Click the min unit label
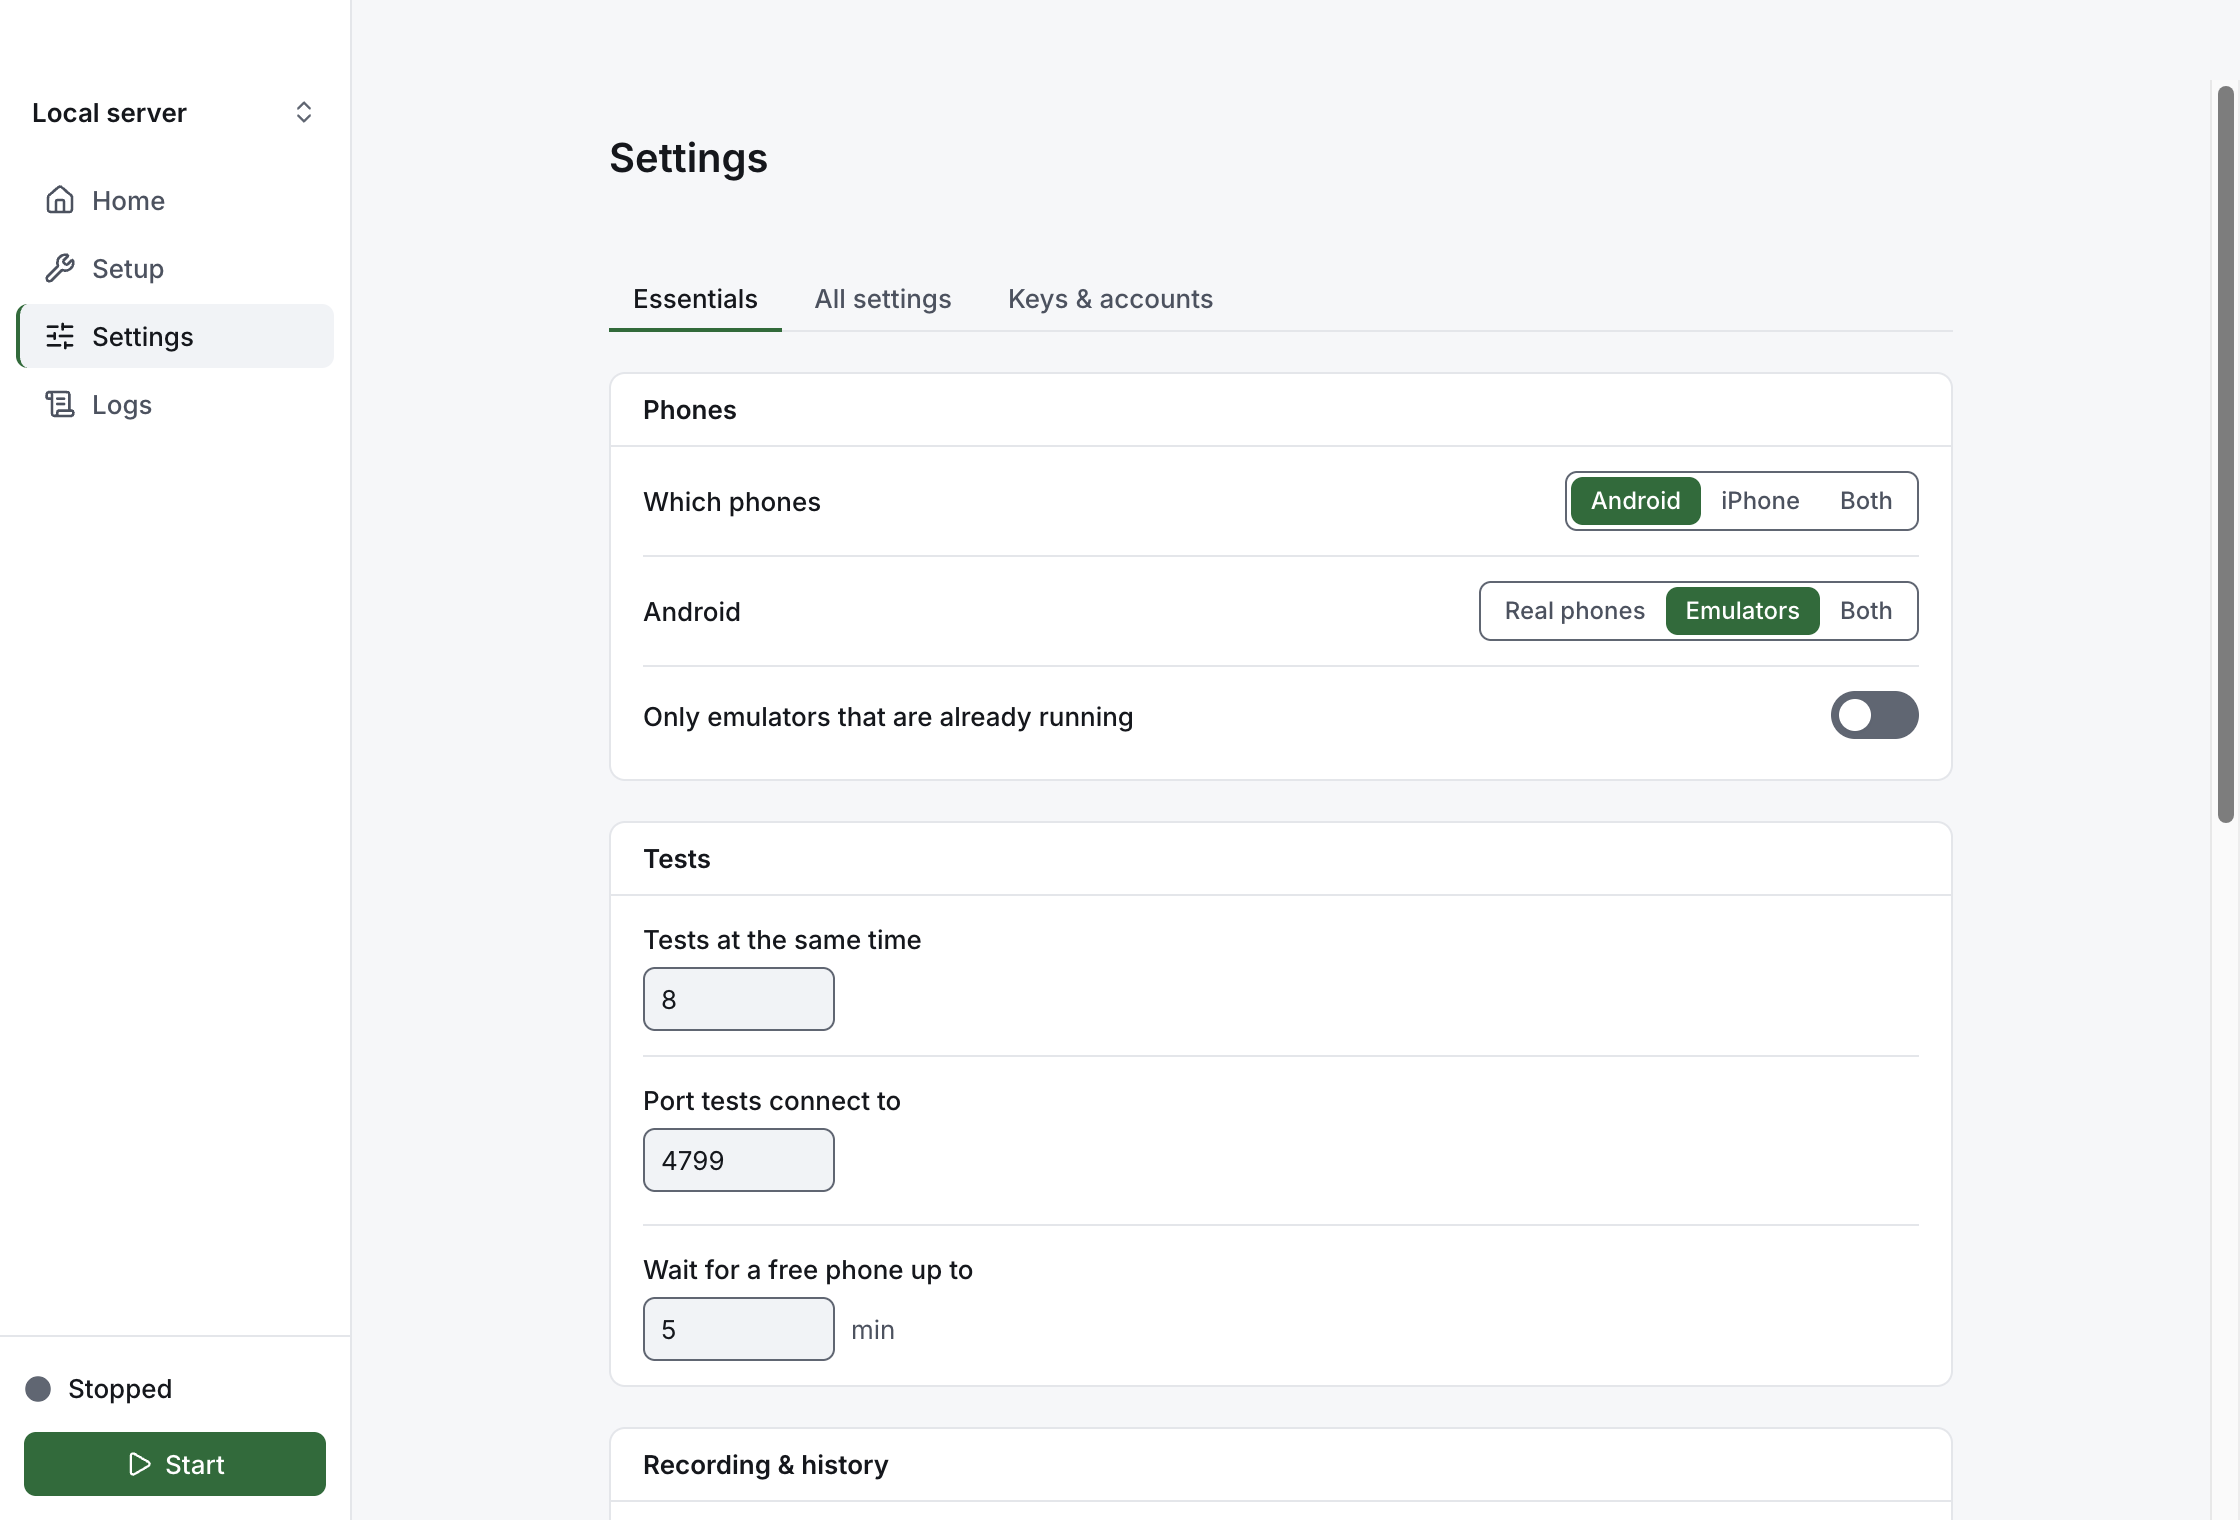 [x=872, y=1330]
